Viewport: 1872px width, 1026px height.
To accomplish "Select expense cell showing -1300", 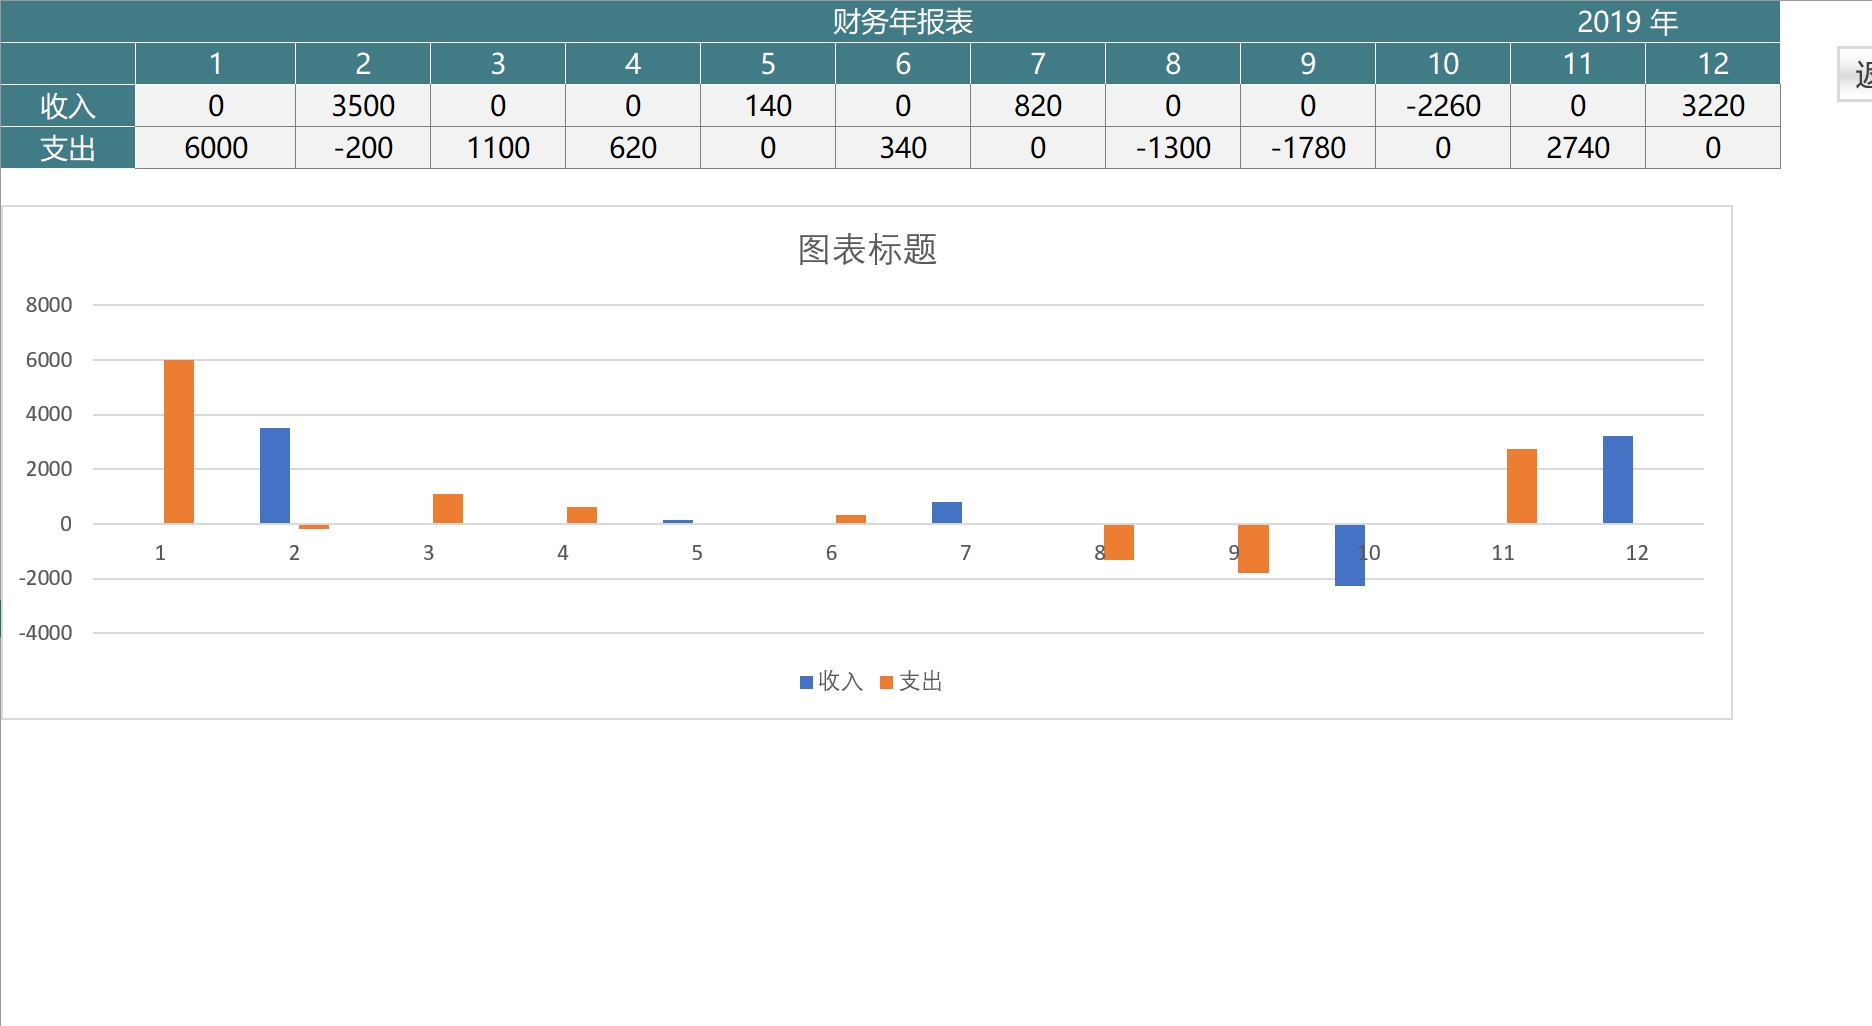I will pyautogui.click(x=1173, y=148).
